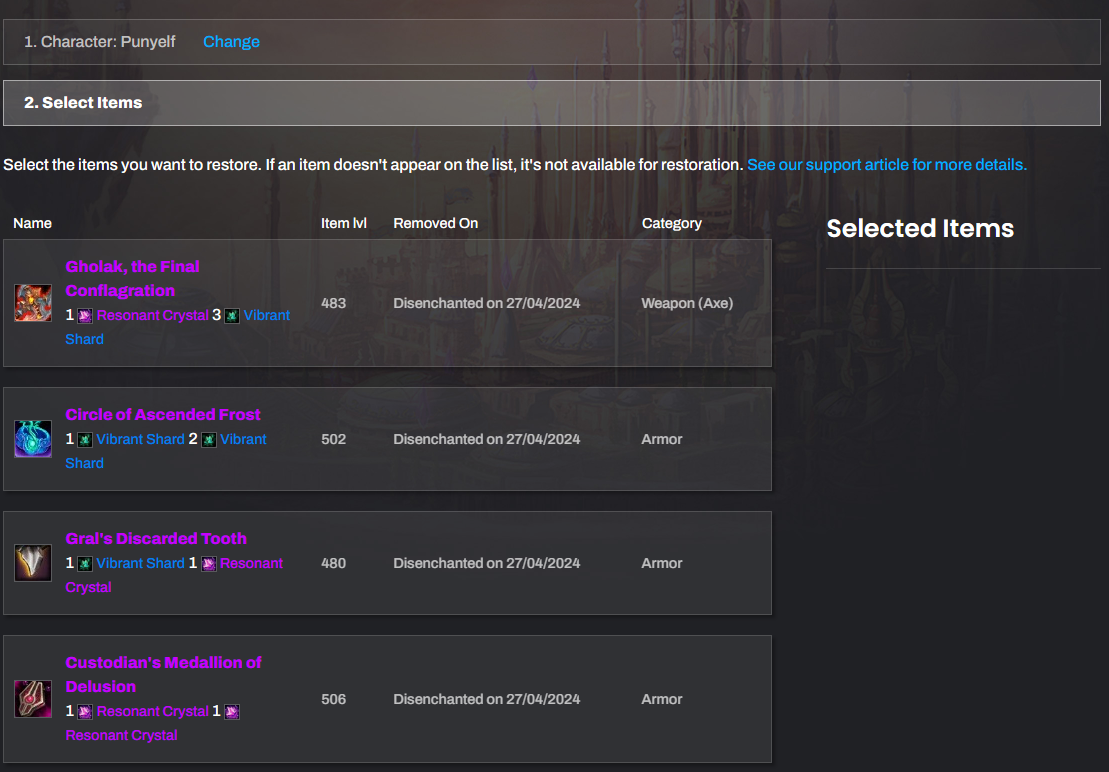Expand the Character: Punyelf step header
Screen dimensions: 1109x772
[100, 42]
